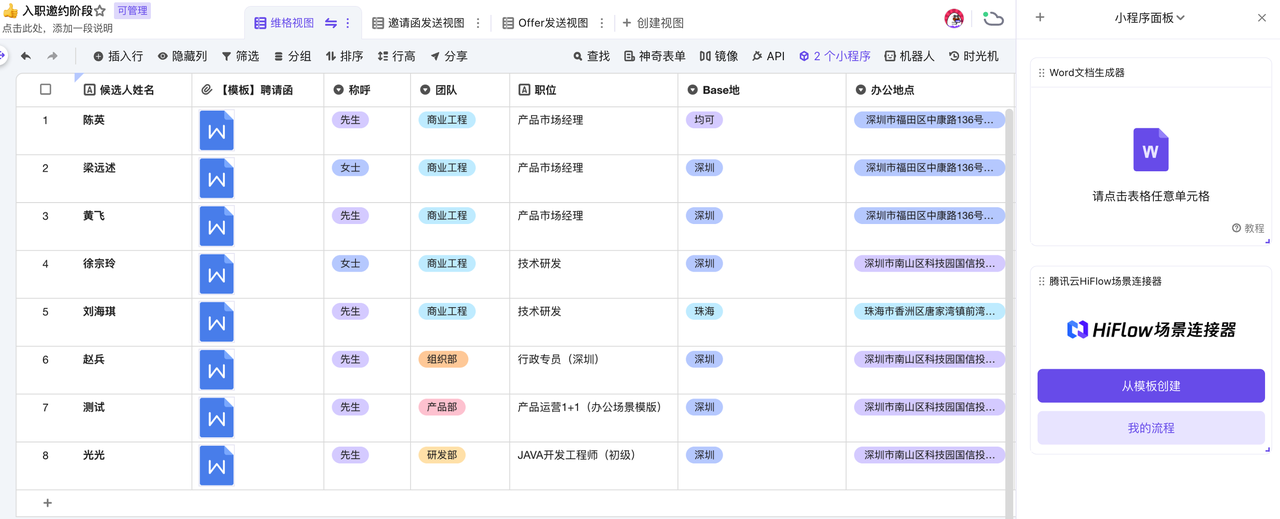
Task: Click the undo arrow in toolbar
Action: [26, 57]
